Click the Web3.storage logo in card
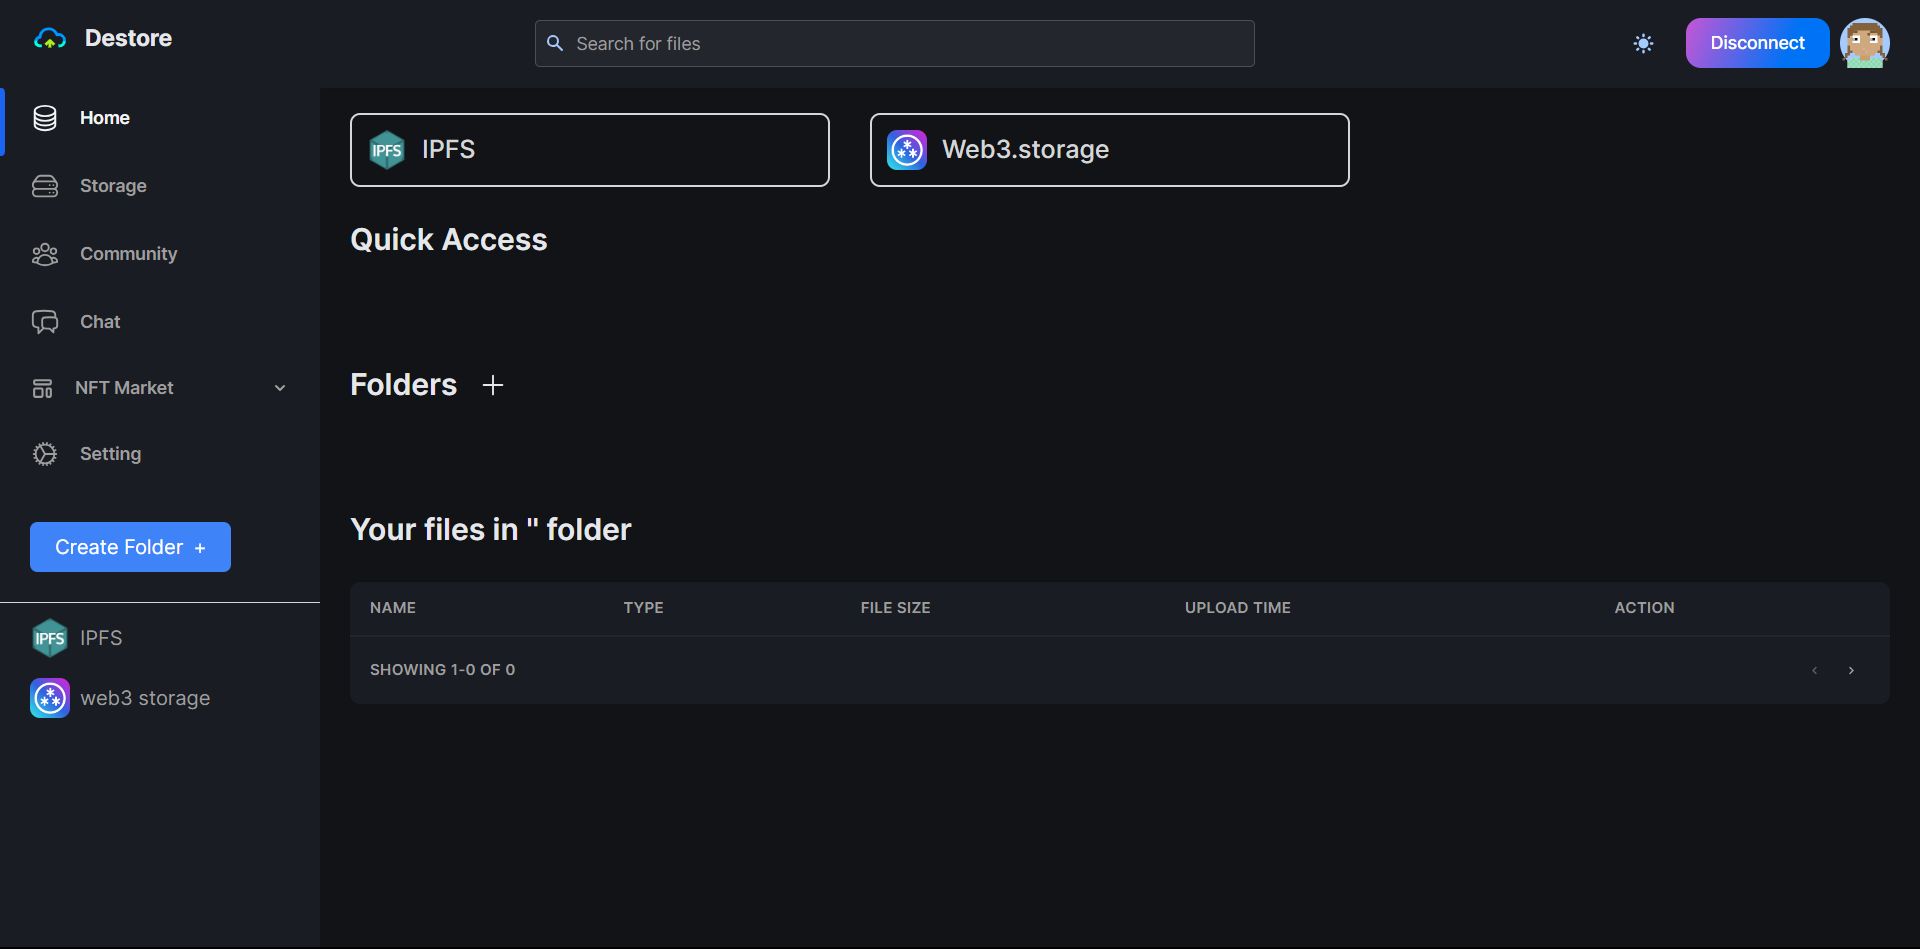Image resolution: width=1920 pixels, height=949 pixels. click(907, 150)
